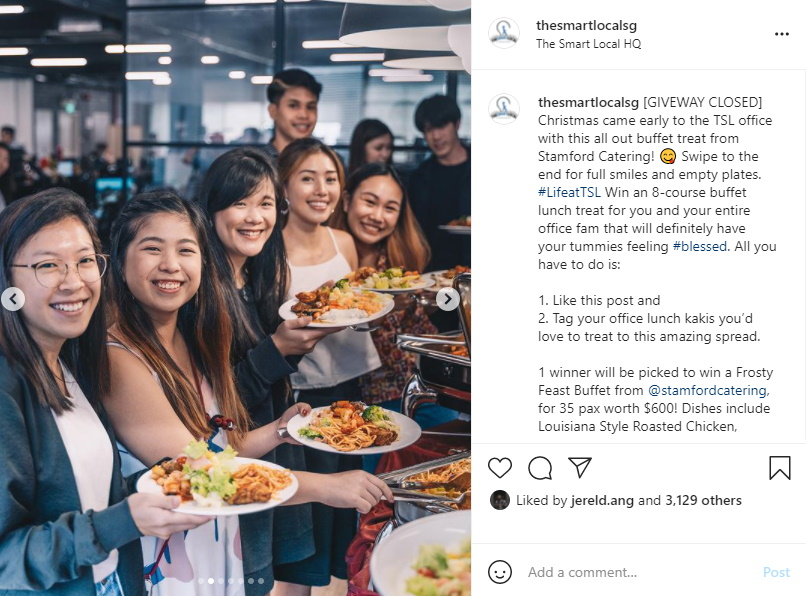Open comments with the speech bubble icon
Viewport: 806px width, 596px height.
point(540,468)
